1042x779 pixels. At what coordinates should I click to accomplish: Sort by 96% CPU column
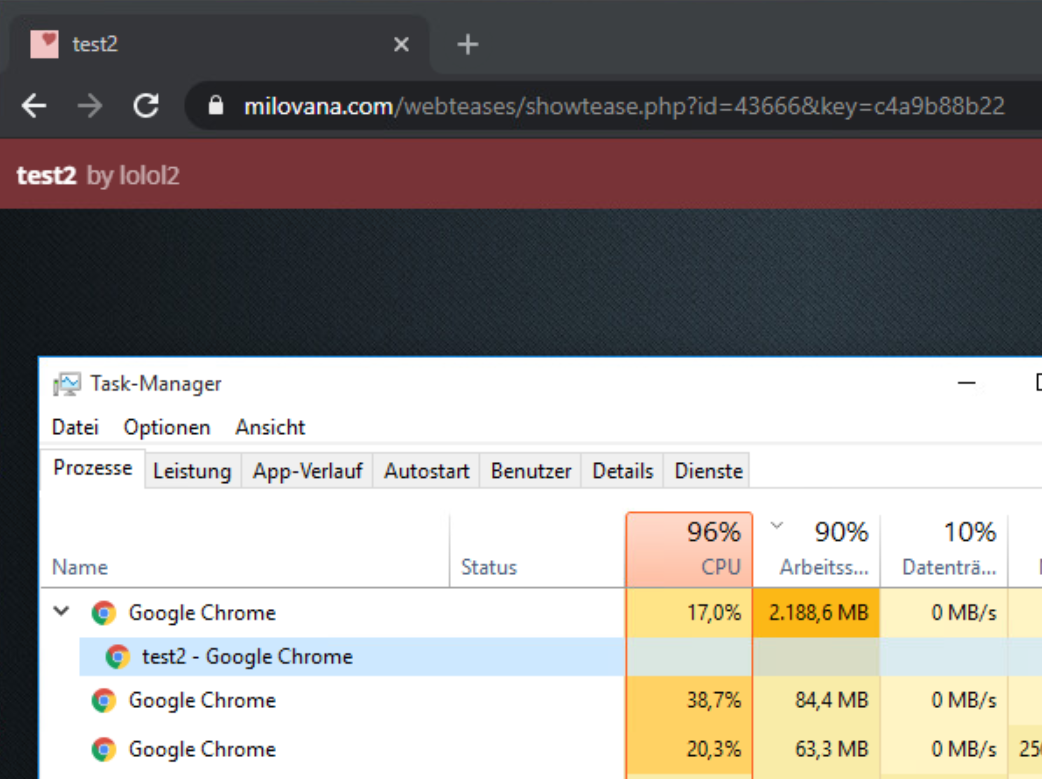pos(689,550)
